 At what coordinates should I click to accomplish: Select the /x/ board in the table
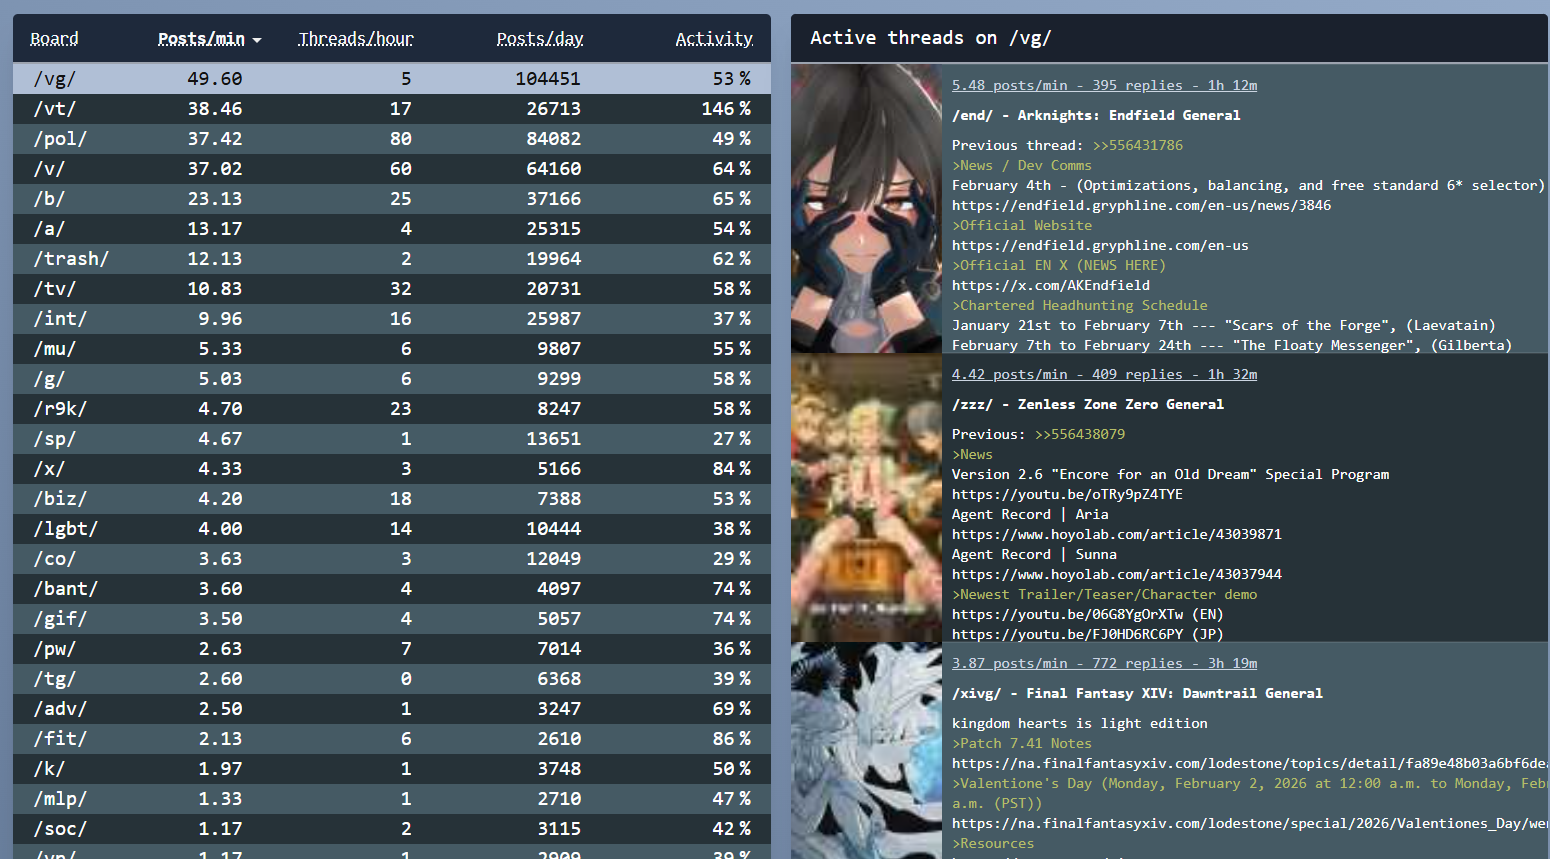tap(392, 468)
